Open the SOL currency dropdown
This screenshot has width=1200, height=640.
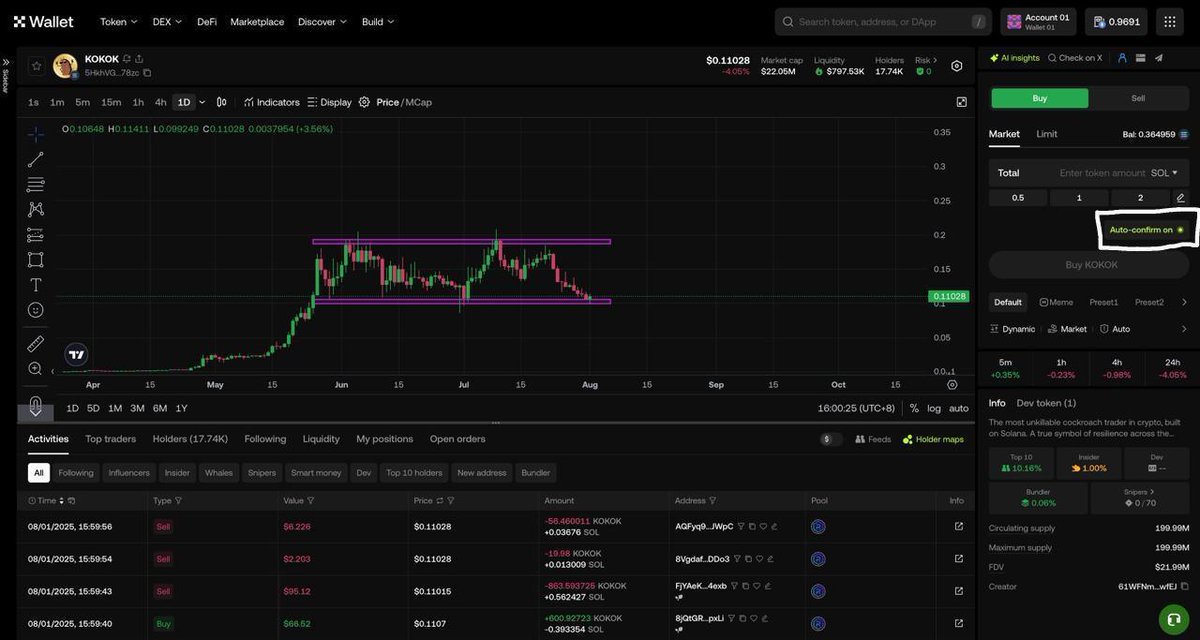[1164, 173]
